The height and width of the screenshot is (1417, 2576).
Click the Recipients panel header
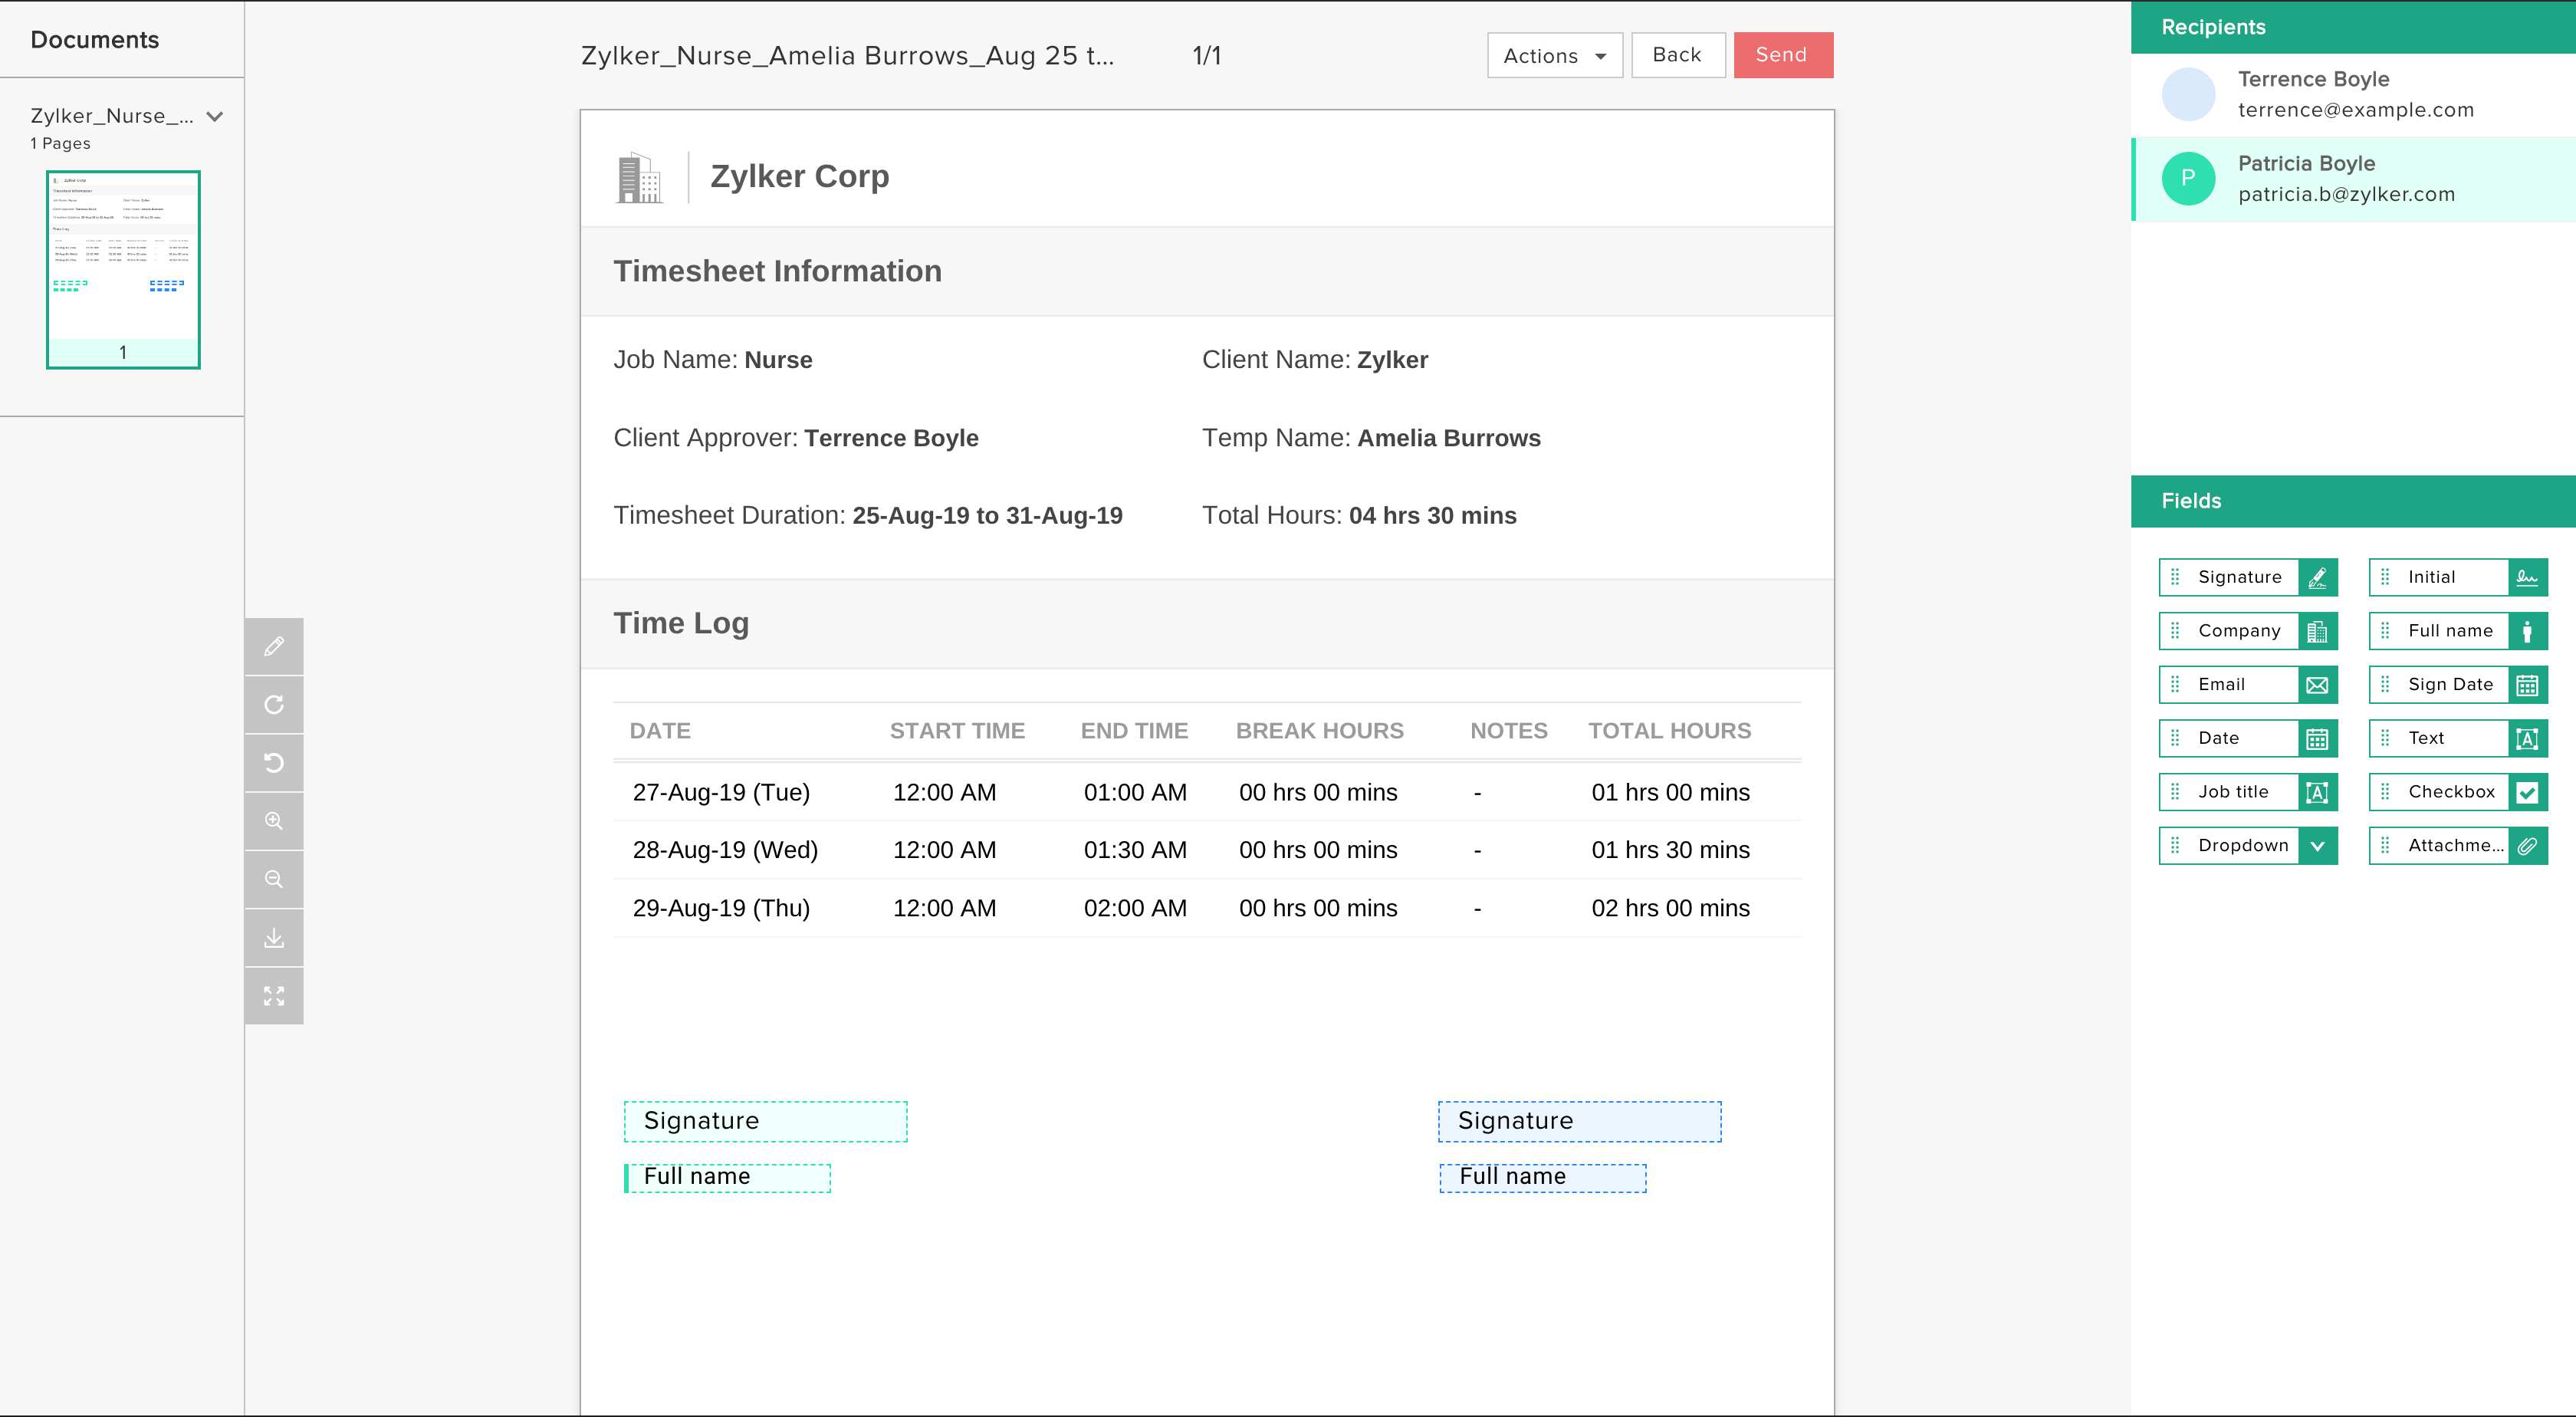click(x=2353, y=27)
